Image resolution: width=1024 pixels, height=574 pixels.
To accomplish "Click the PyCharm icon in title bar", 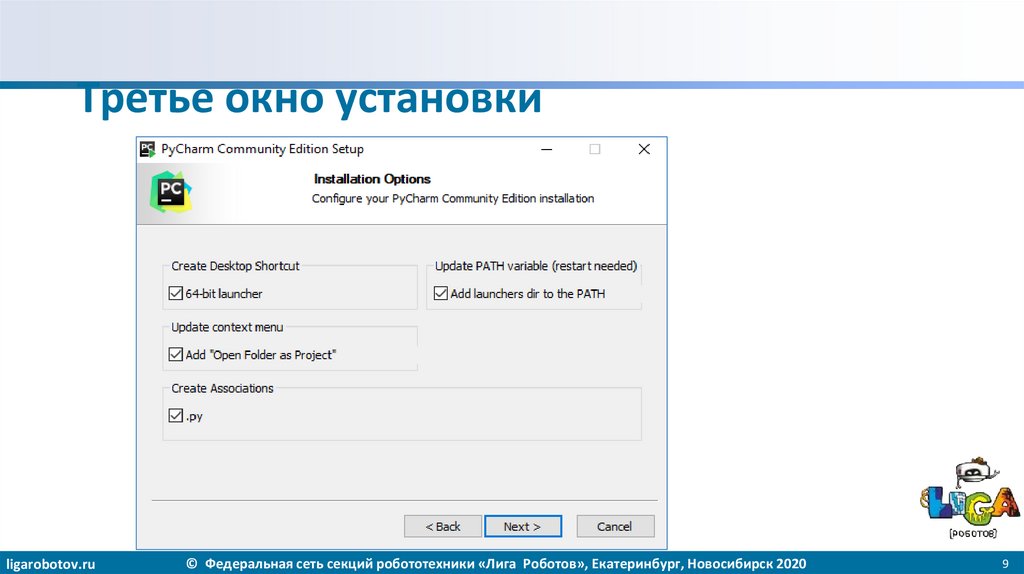I will pyautogui.click(x=148, y=149).
